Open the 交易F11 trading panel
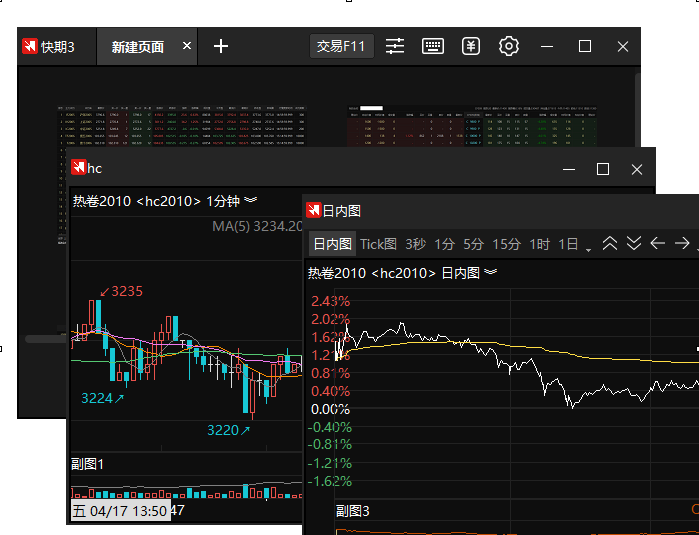This screenshot has height=535, width=699. pos(341,46)
